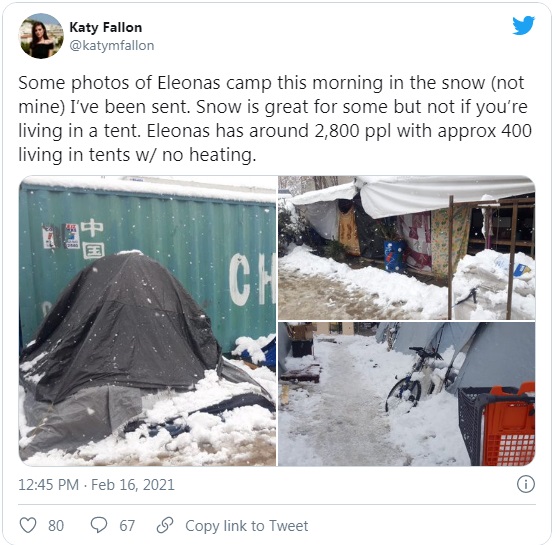Viewport: 556px width, 545px height.
Task: Open the 12:45 PM Feb 16, 2021 timestamp
Action: point(96,485)
